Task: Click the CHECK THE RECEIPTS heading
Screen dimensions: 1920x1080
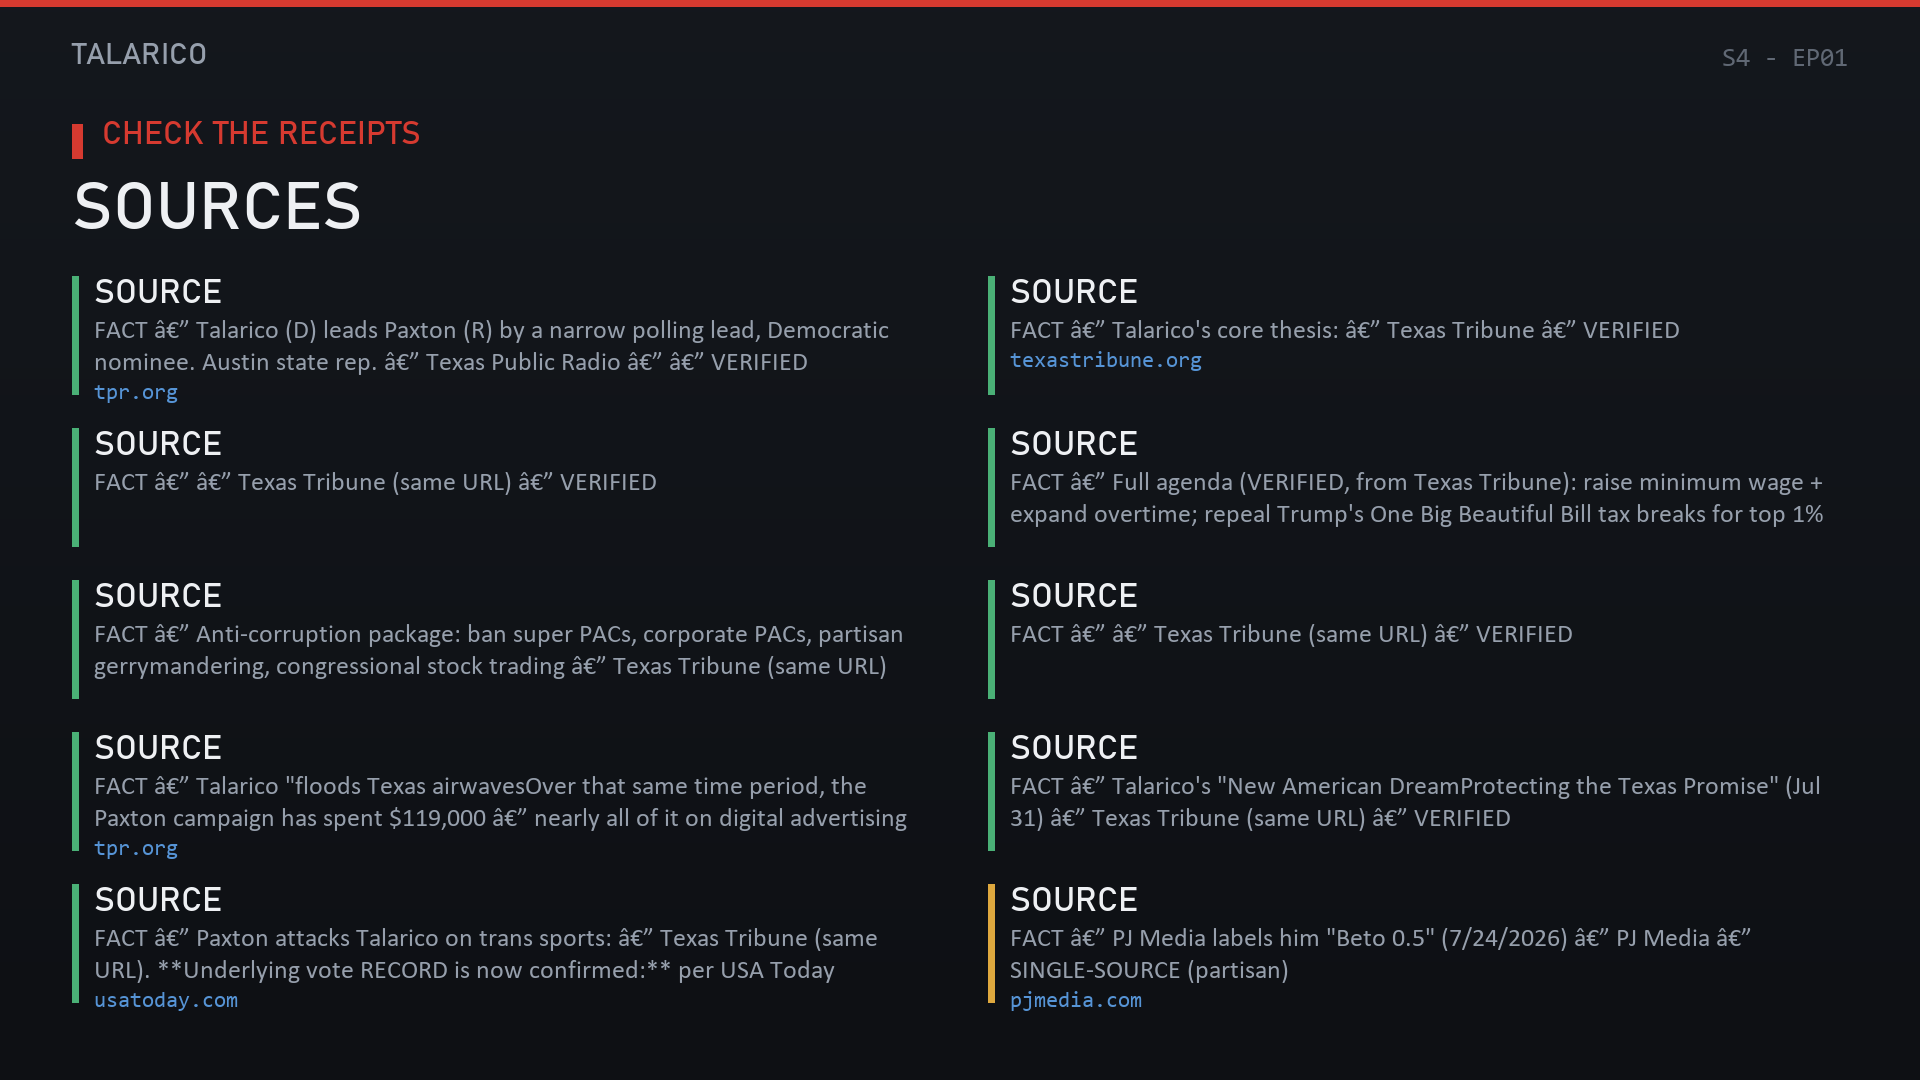Action: [261, 133]
